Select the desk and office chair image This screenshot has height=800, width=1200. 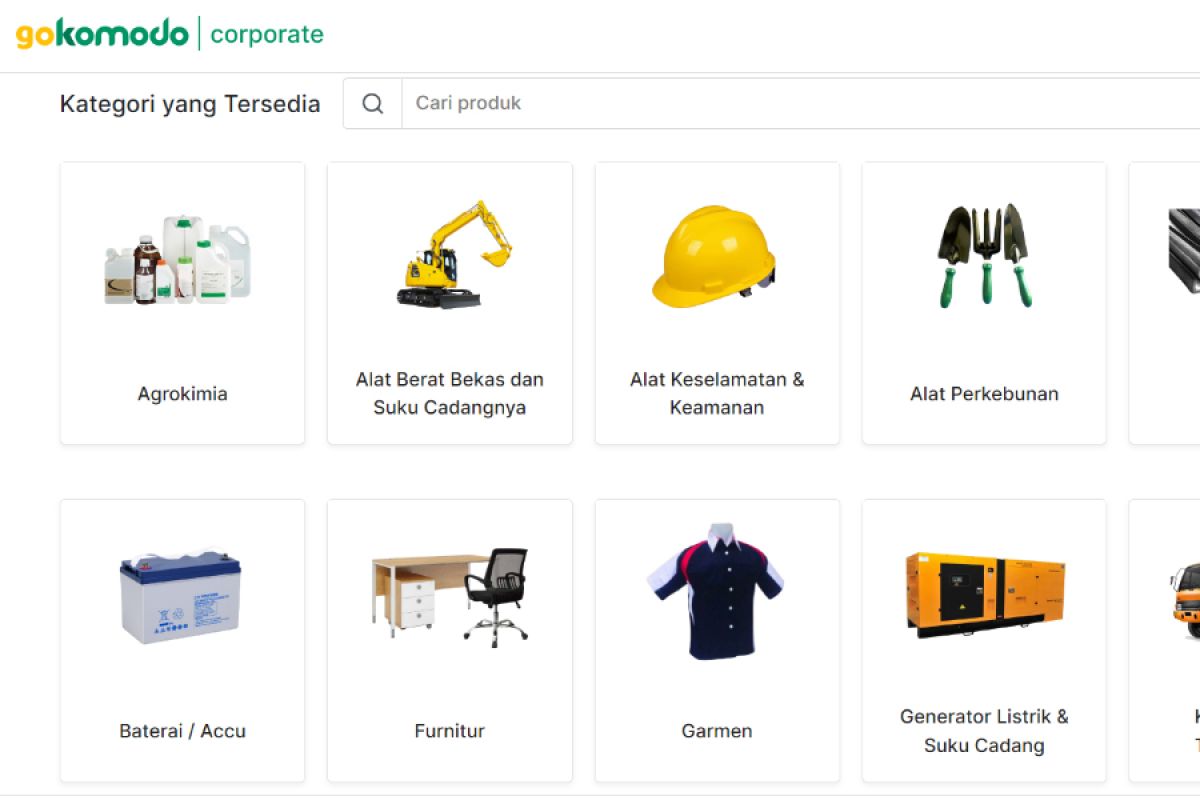pyautogui.click(x=450, y=596)
